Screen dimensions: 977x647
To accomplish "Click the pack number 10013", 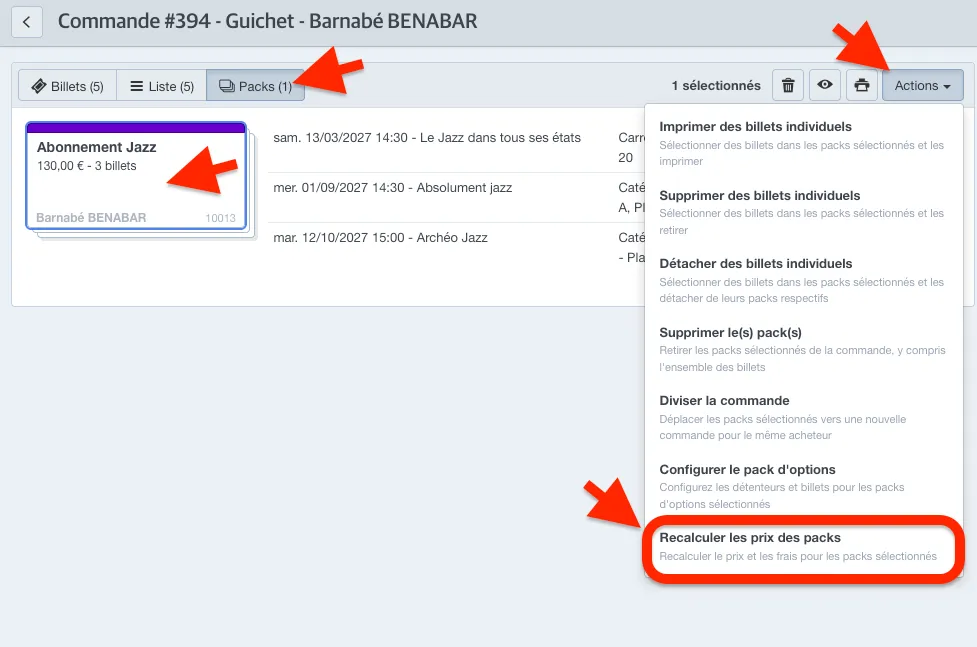I will point(221,218).
